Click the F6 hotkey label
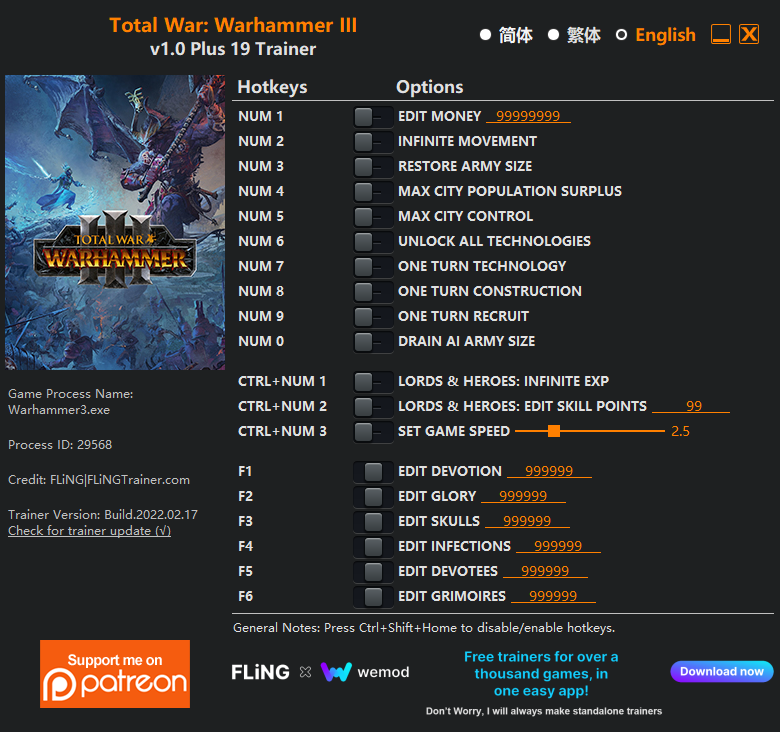 coord(245,596)
